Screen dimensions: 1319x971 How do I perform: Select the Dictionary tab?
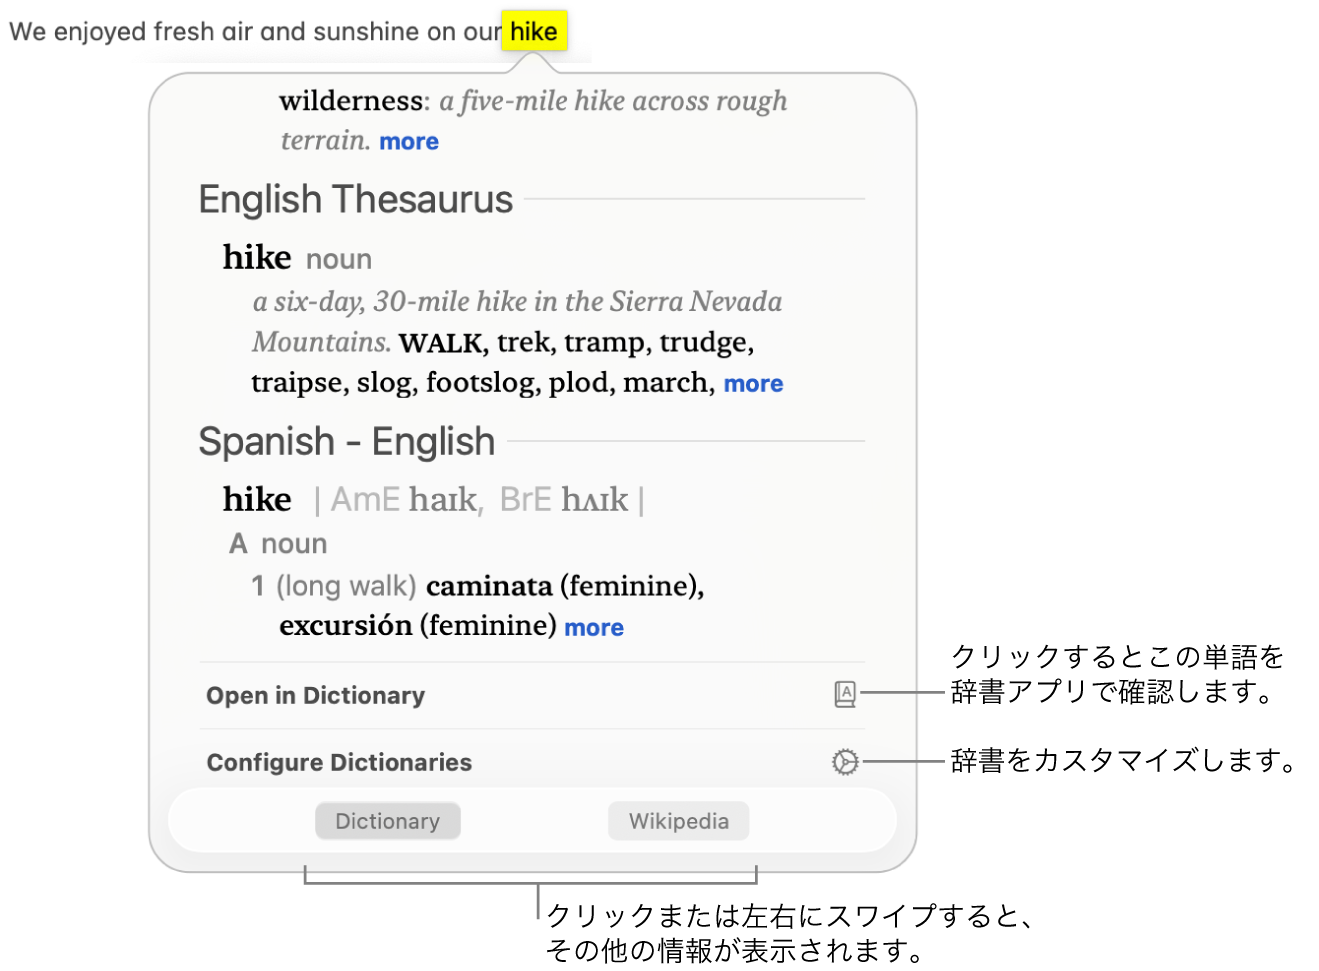point(387,821)
